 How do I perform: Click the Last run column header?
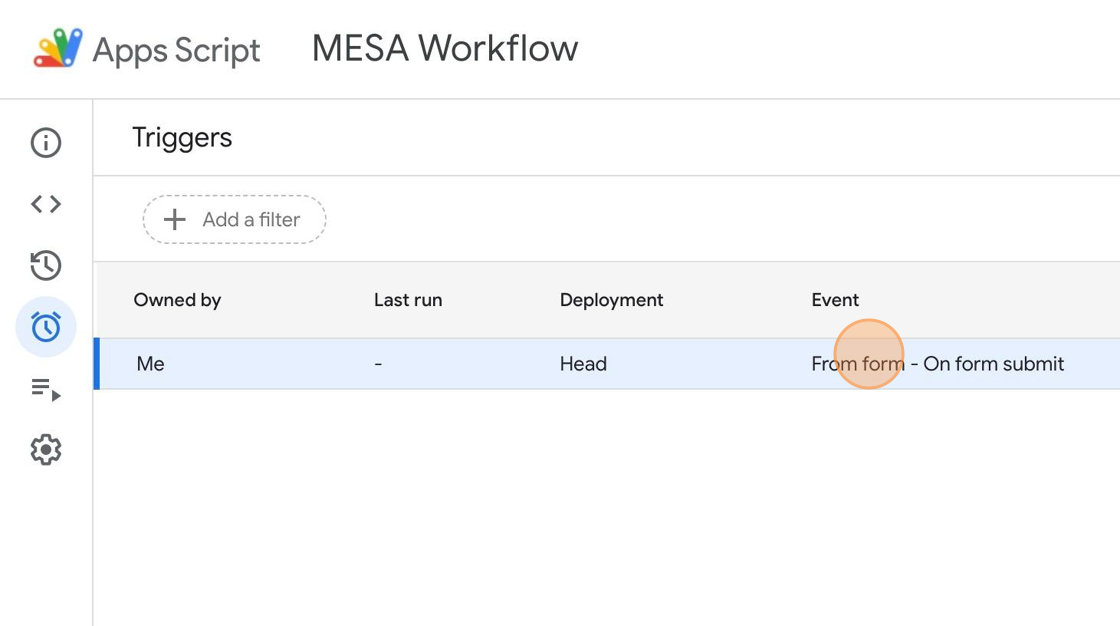tap(408, 300)
